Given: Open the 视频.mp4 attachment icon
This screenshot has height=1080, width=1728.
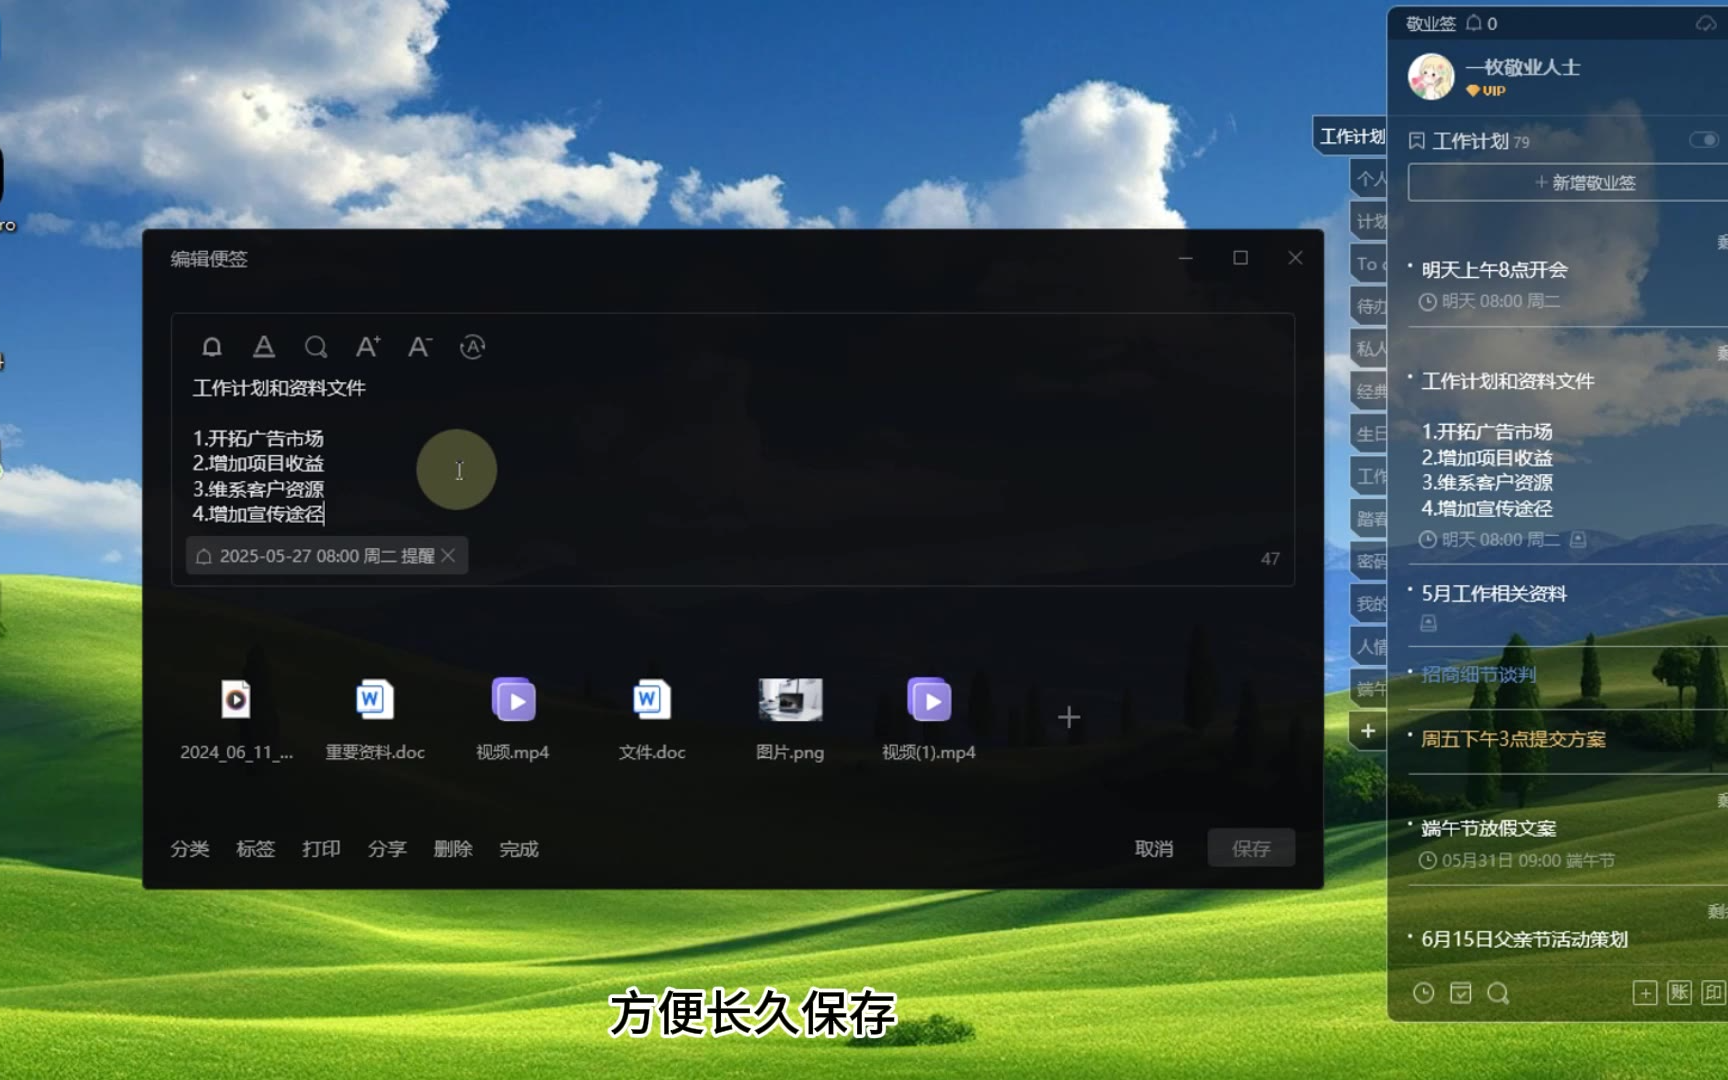Looking at the screenshot, I should 513,699.
